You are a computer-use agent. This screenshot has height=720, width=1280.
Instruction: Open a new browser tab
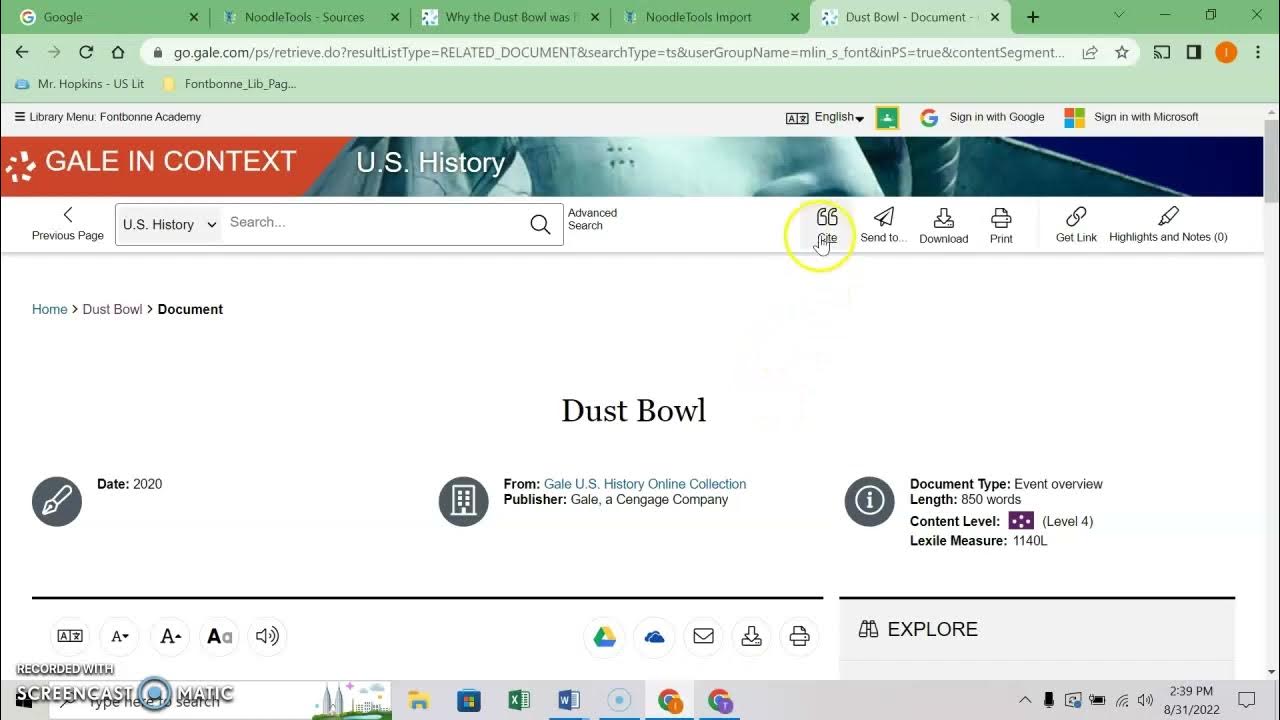tap(1033, 17)
